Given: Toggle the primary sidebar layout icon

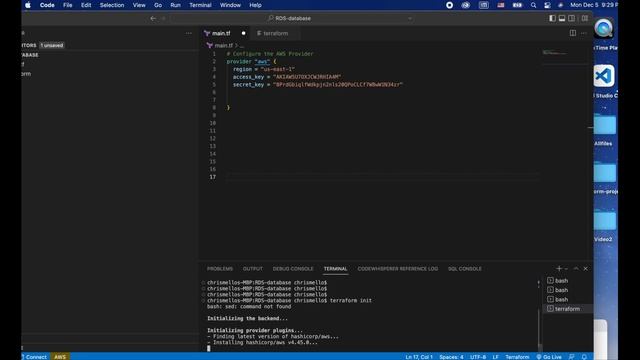Looking at the screenshot, I should point(552,18).
